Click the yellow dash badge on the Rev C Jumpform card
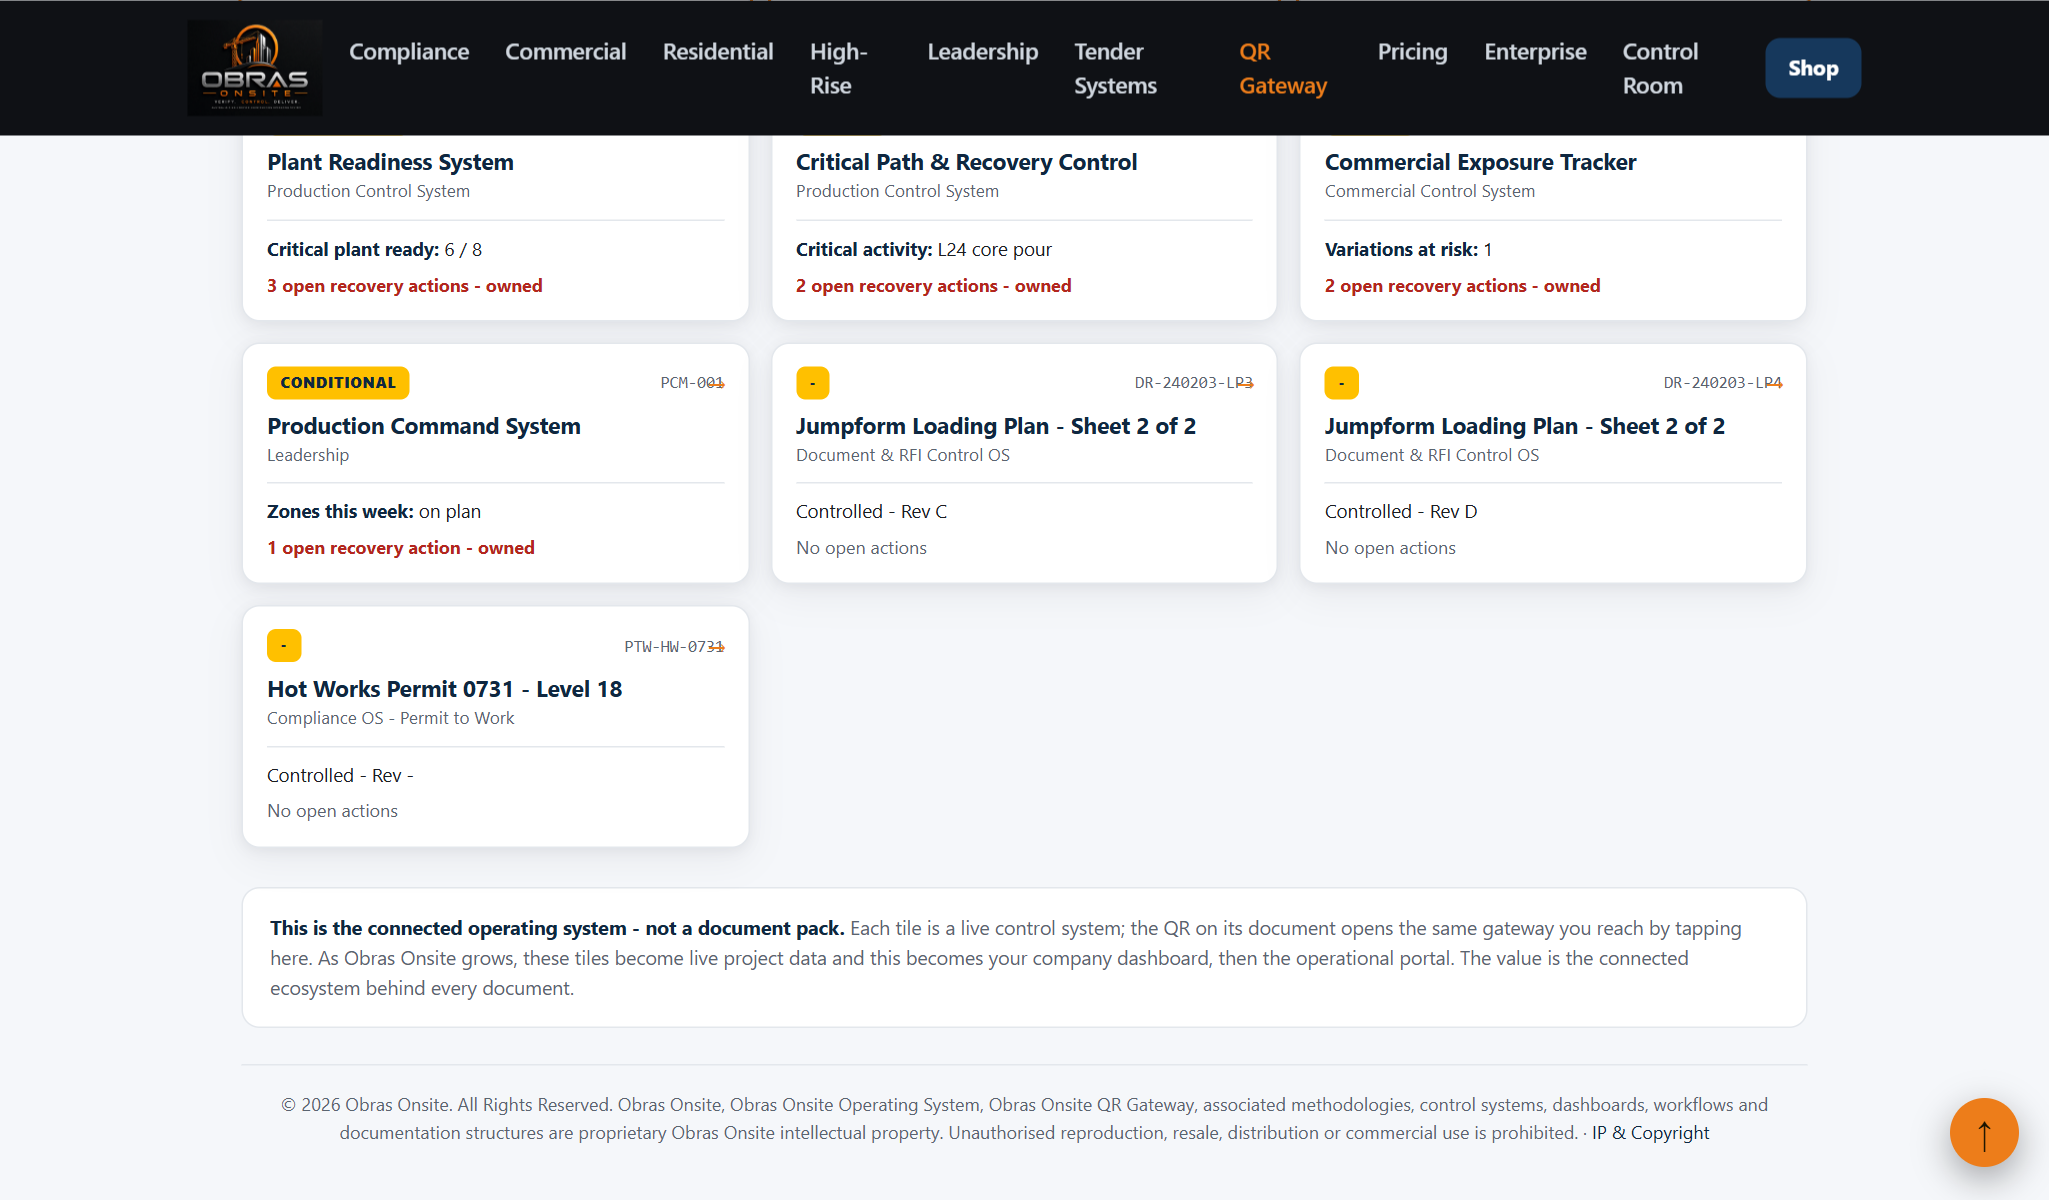This screenshot has height=1200, width=2049. 812,383
